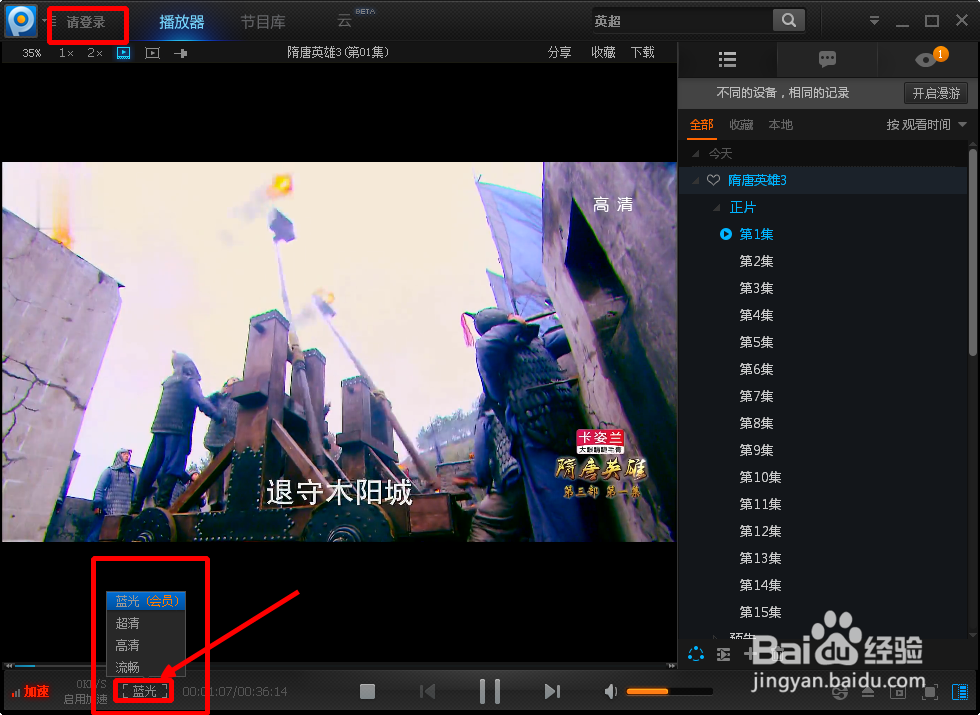Viewport: 980px width, 715px height.
Task: Switch to the 播放器 tab
Action: tap(182, 22)
